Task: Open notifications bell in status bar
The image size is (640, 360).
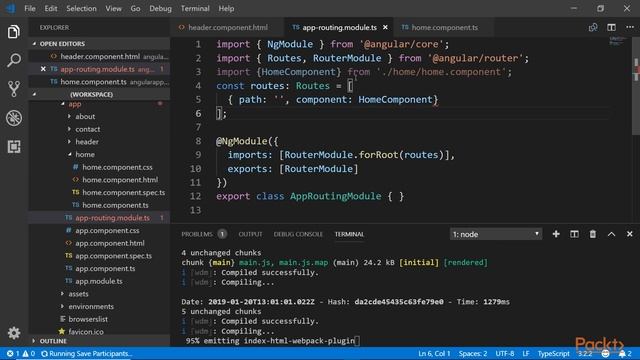Action: pos(625,353)
